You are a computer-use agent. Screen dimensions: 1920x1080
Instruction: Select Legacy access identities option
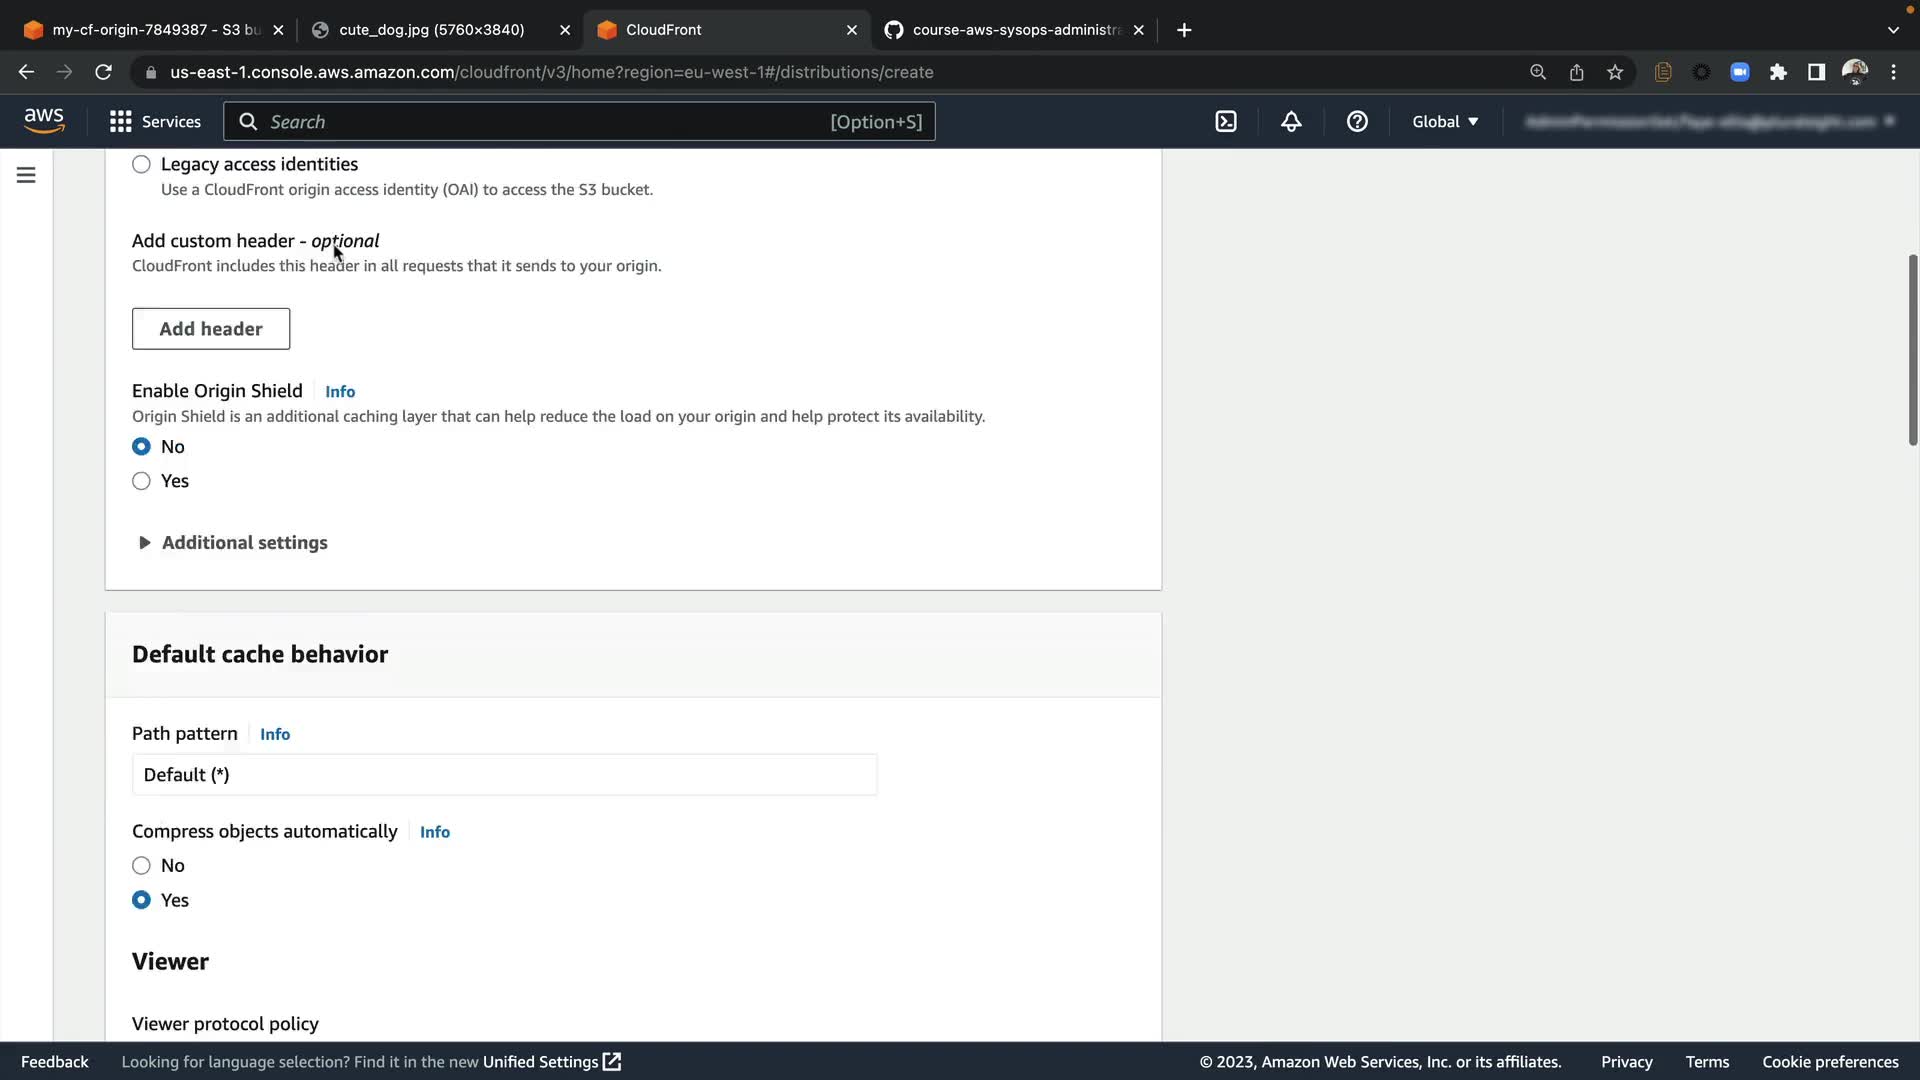pos(141,164)
